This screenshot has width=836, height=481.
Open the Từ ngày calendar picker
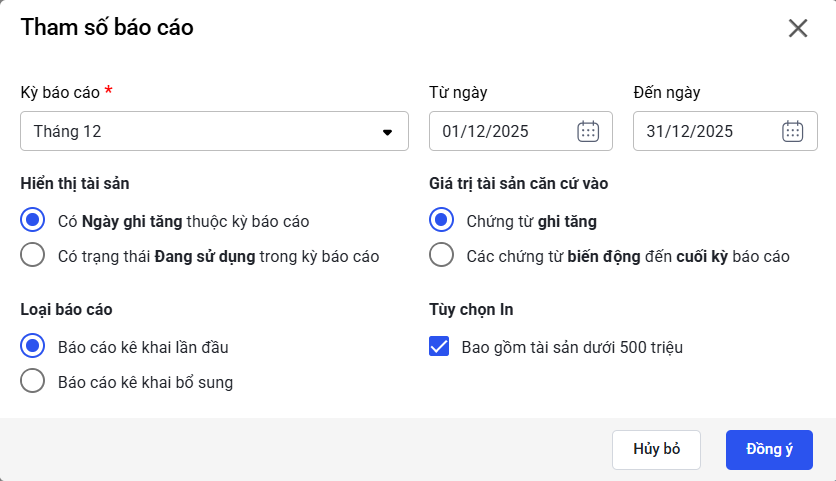coord(588,131)
